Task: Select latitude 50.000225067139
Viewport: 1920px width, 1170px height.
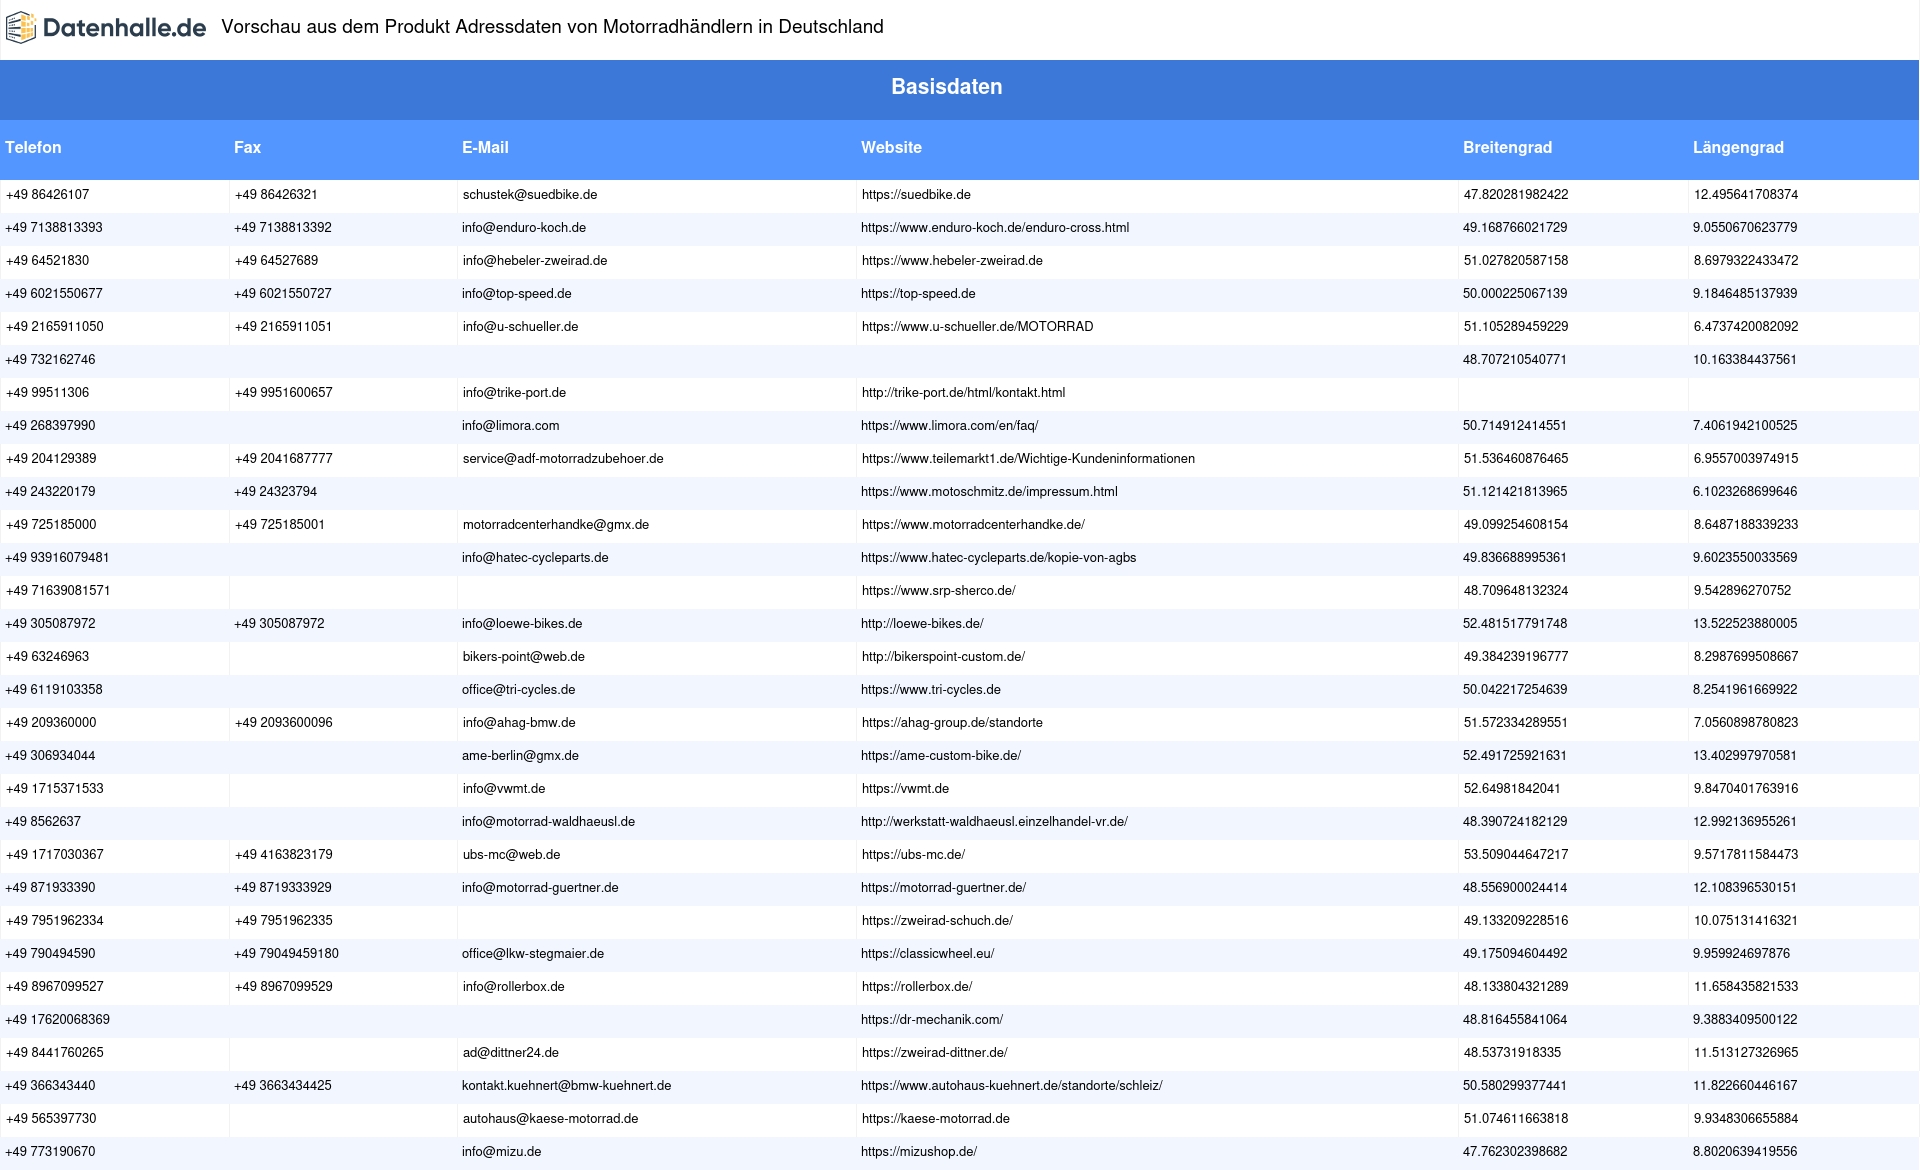Action: (1515, 294)
